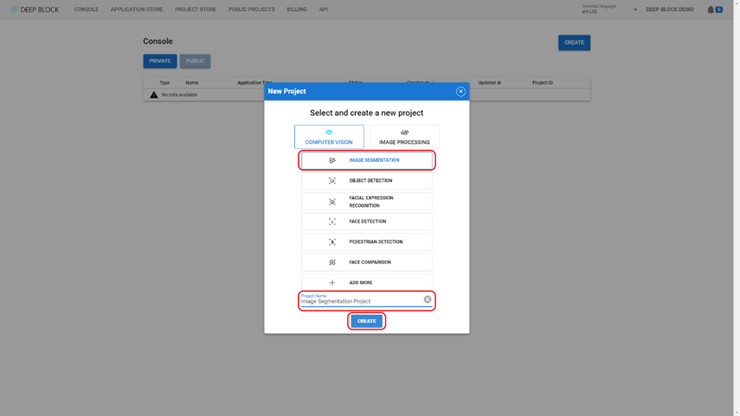
Task: Open the Public Projects menu
Action: (252, 9)
